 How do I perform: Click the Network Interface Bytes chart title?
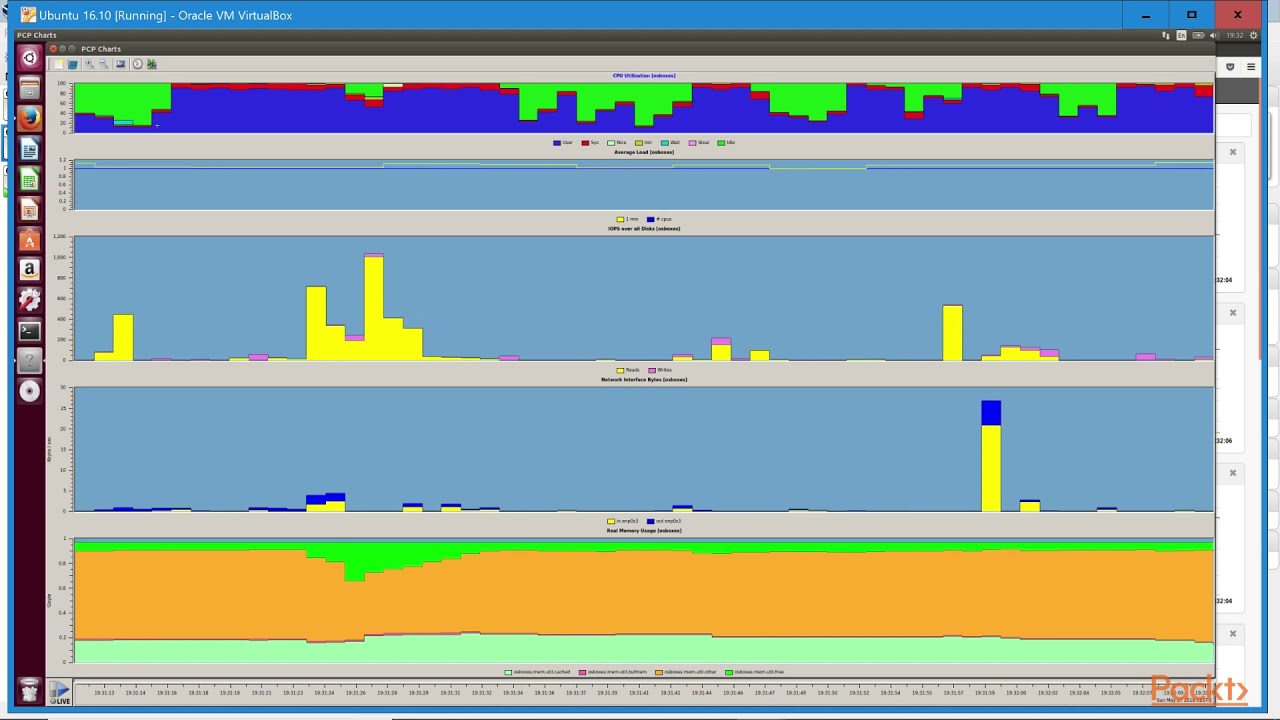tap(644, 380)
